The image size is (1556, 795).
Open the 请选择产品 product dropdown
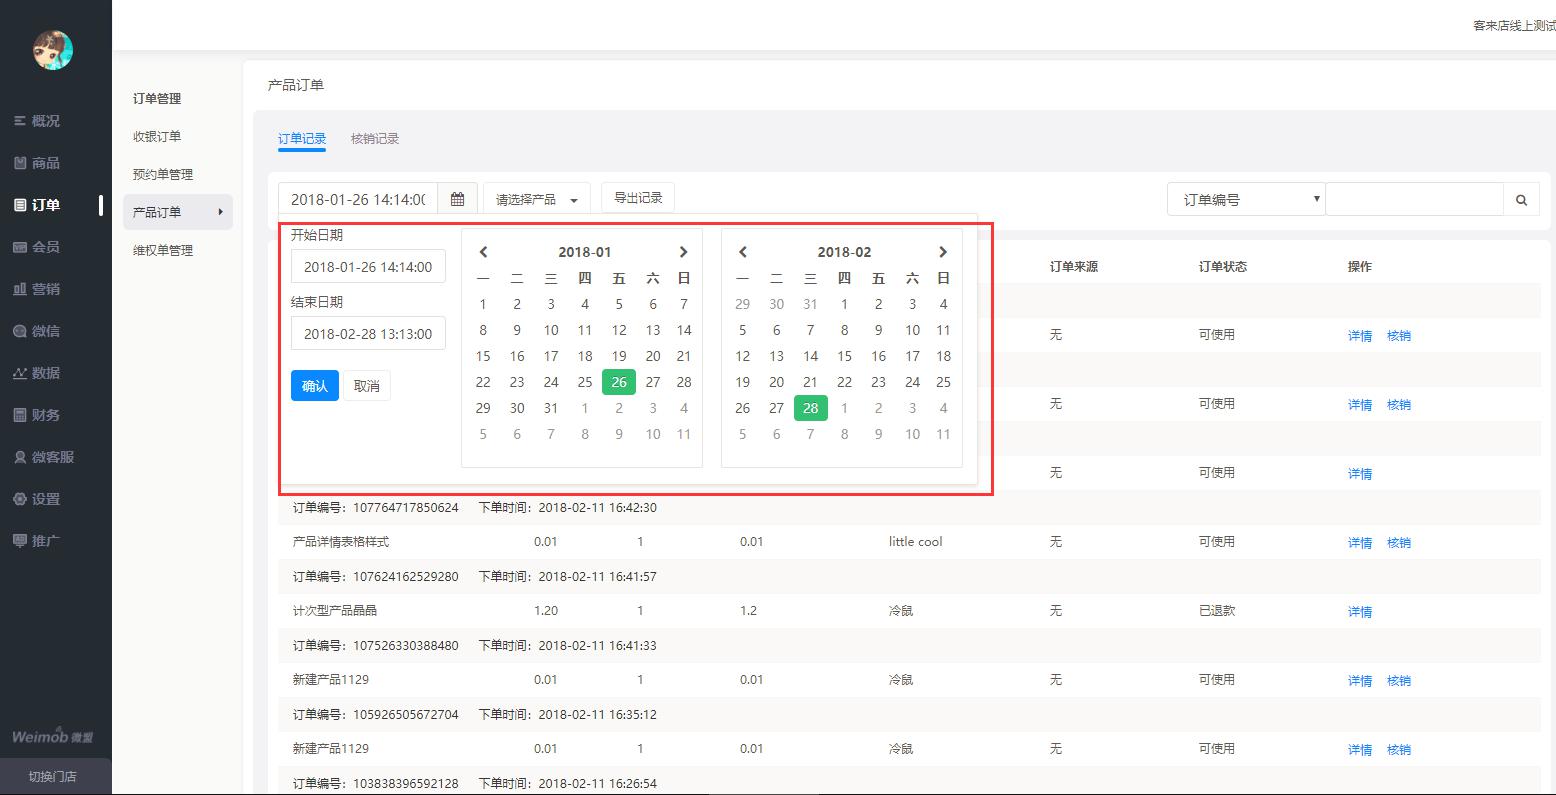pyautogui.click(x=536, y=200)
